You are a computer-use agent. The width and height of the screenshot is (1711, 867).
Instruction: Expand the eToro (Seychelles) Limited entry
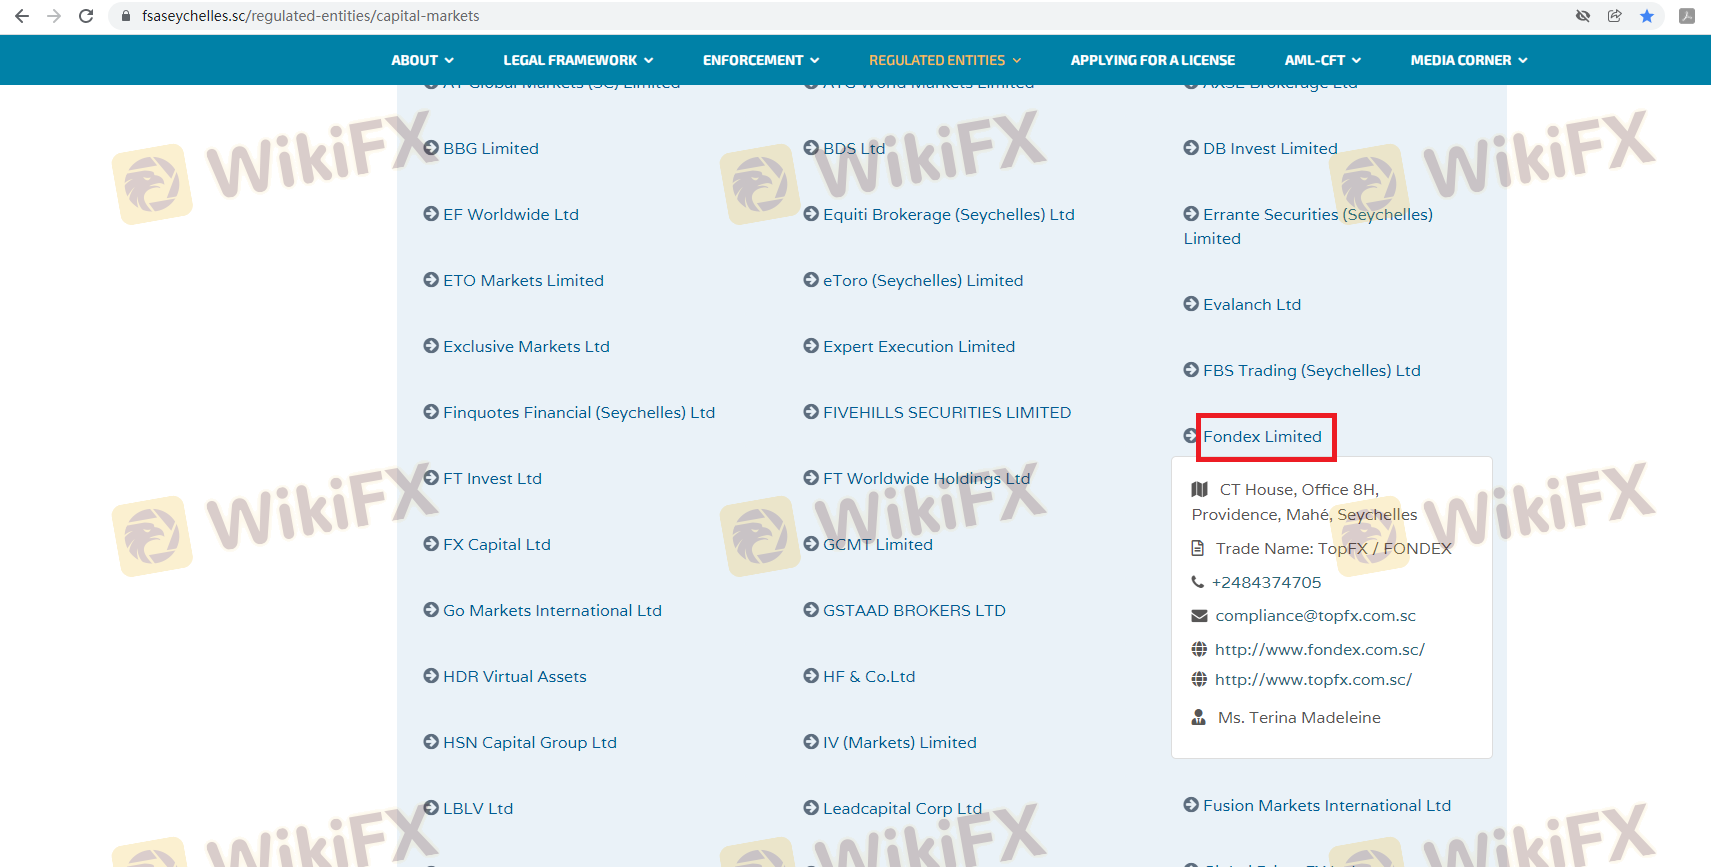tap(922, 281)
